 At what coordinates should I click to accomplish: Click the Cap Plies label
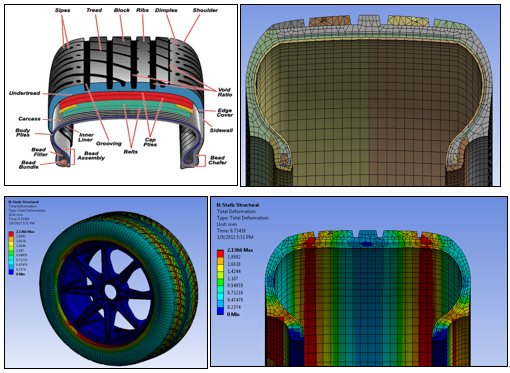[150, 142]
